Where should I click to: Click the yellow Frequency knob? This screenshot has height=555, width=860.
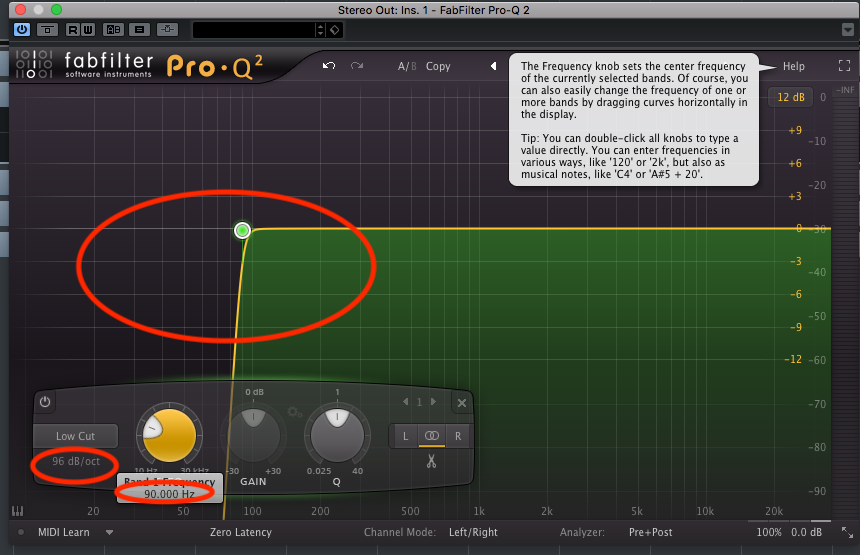[x=169, y=435]
